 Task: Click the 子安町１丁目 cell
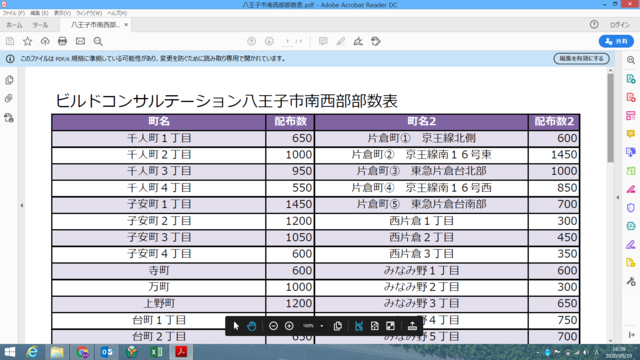tap(159, 204)
